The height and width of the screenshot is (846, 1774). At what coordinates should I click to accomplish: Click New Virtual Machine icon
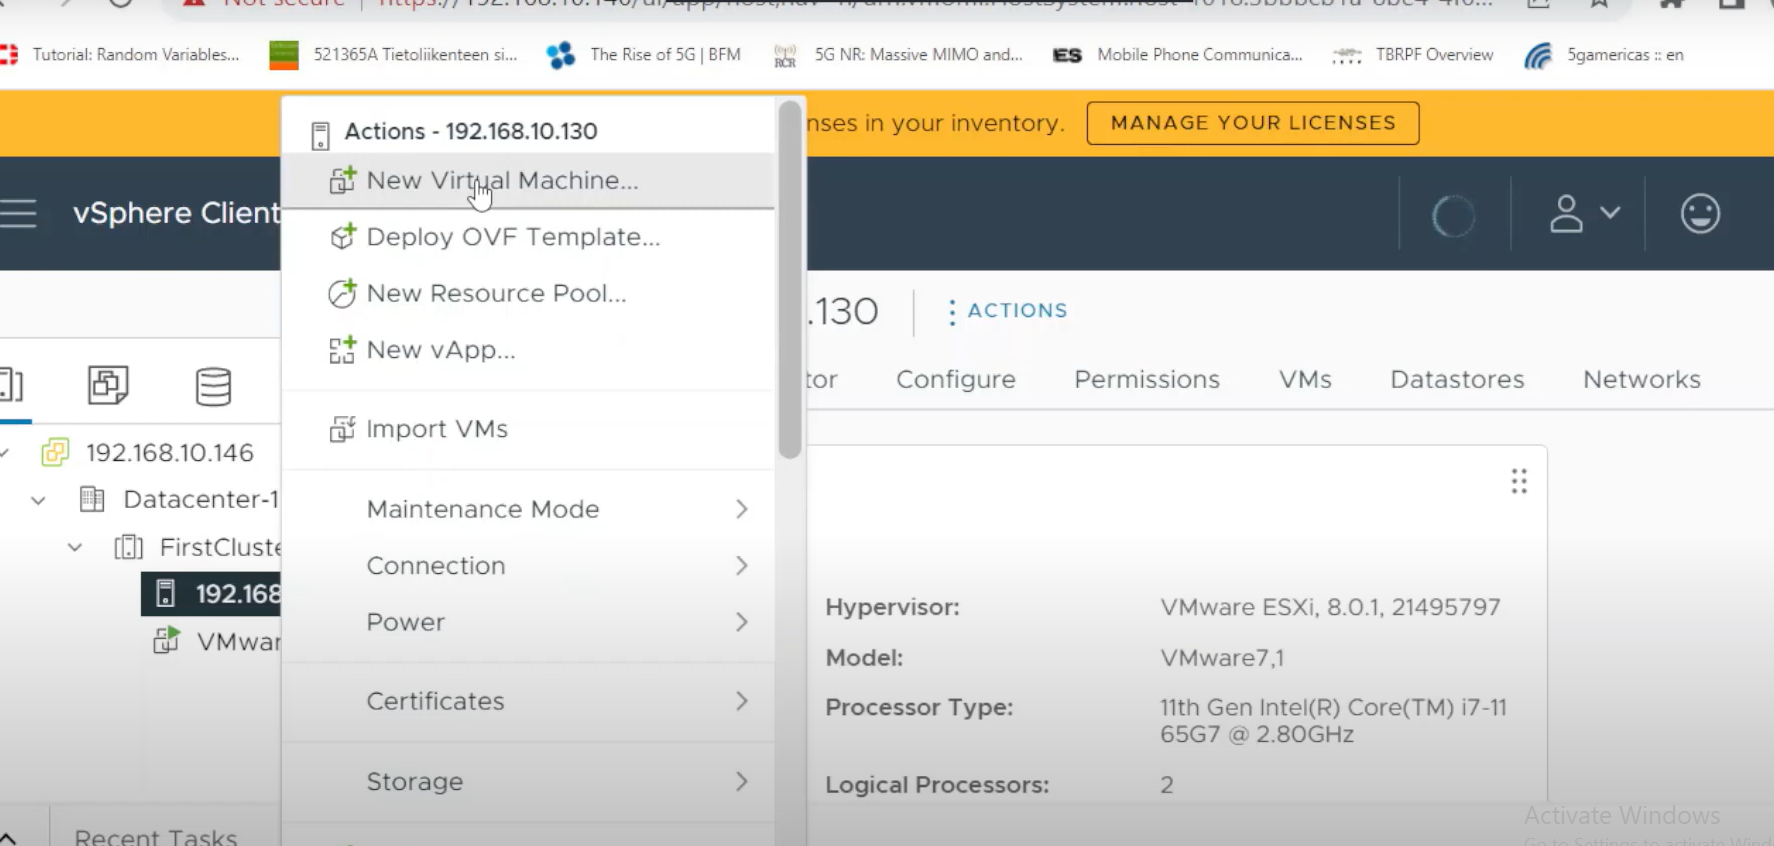click(342, 180)
